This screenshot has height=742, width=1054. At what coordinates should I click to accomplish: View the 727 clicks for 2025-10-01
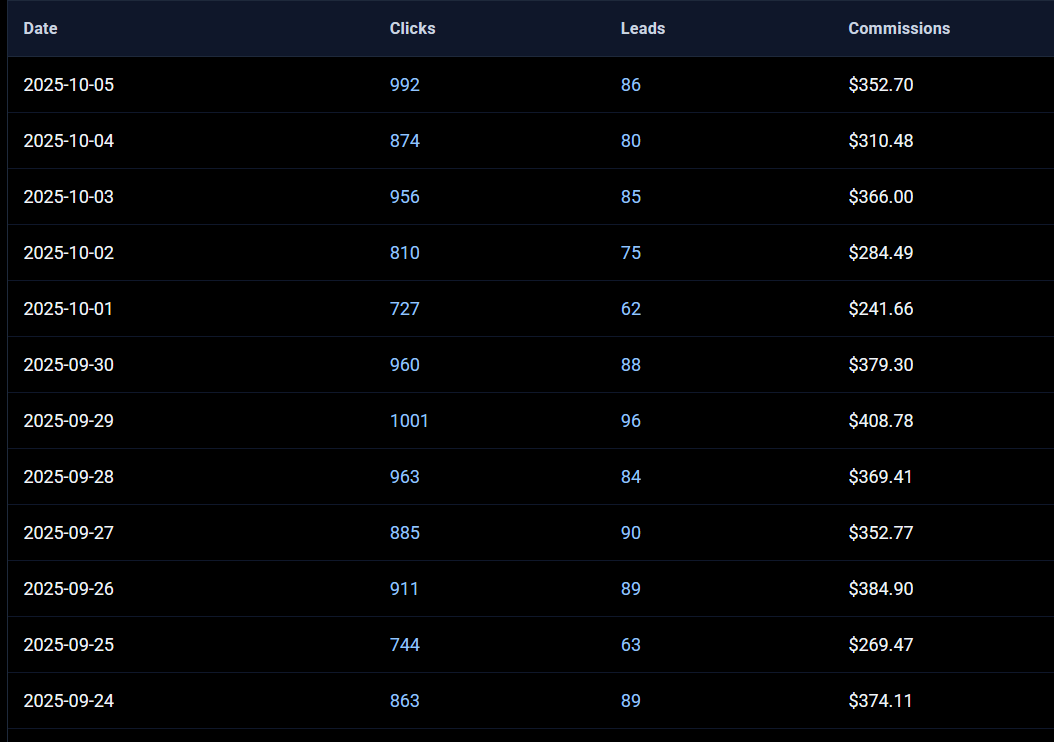(x=405, y=309)
